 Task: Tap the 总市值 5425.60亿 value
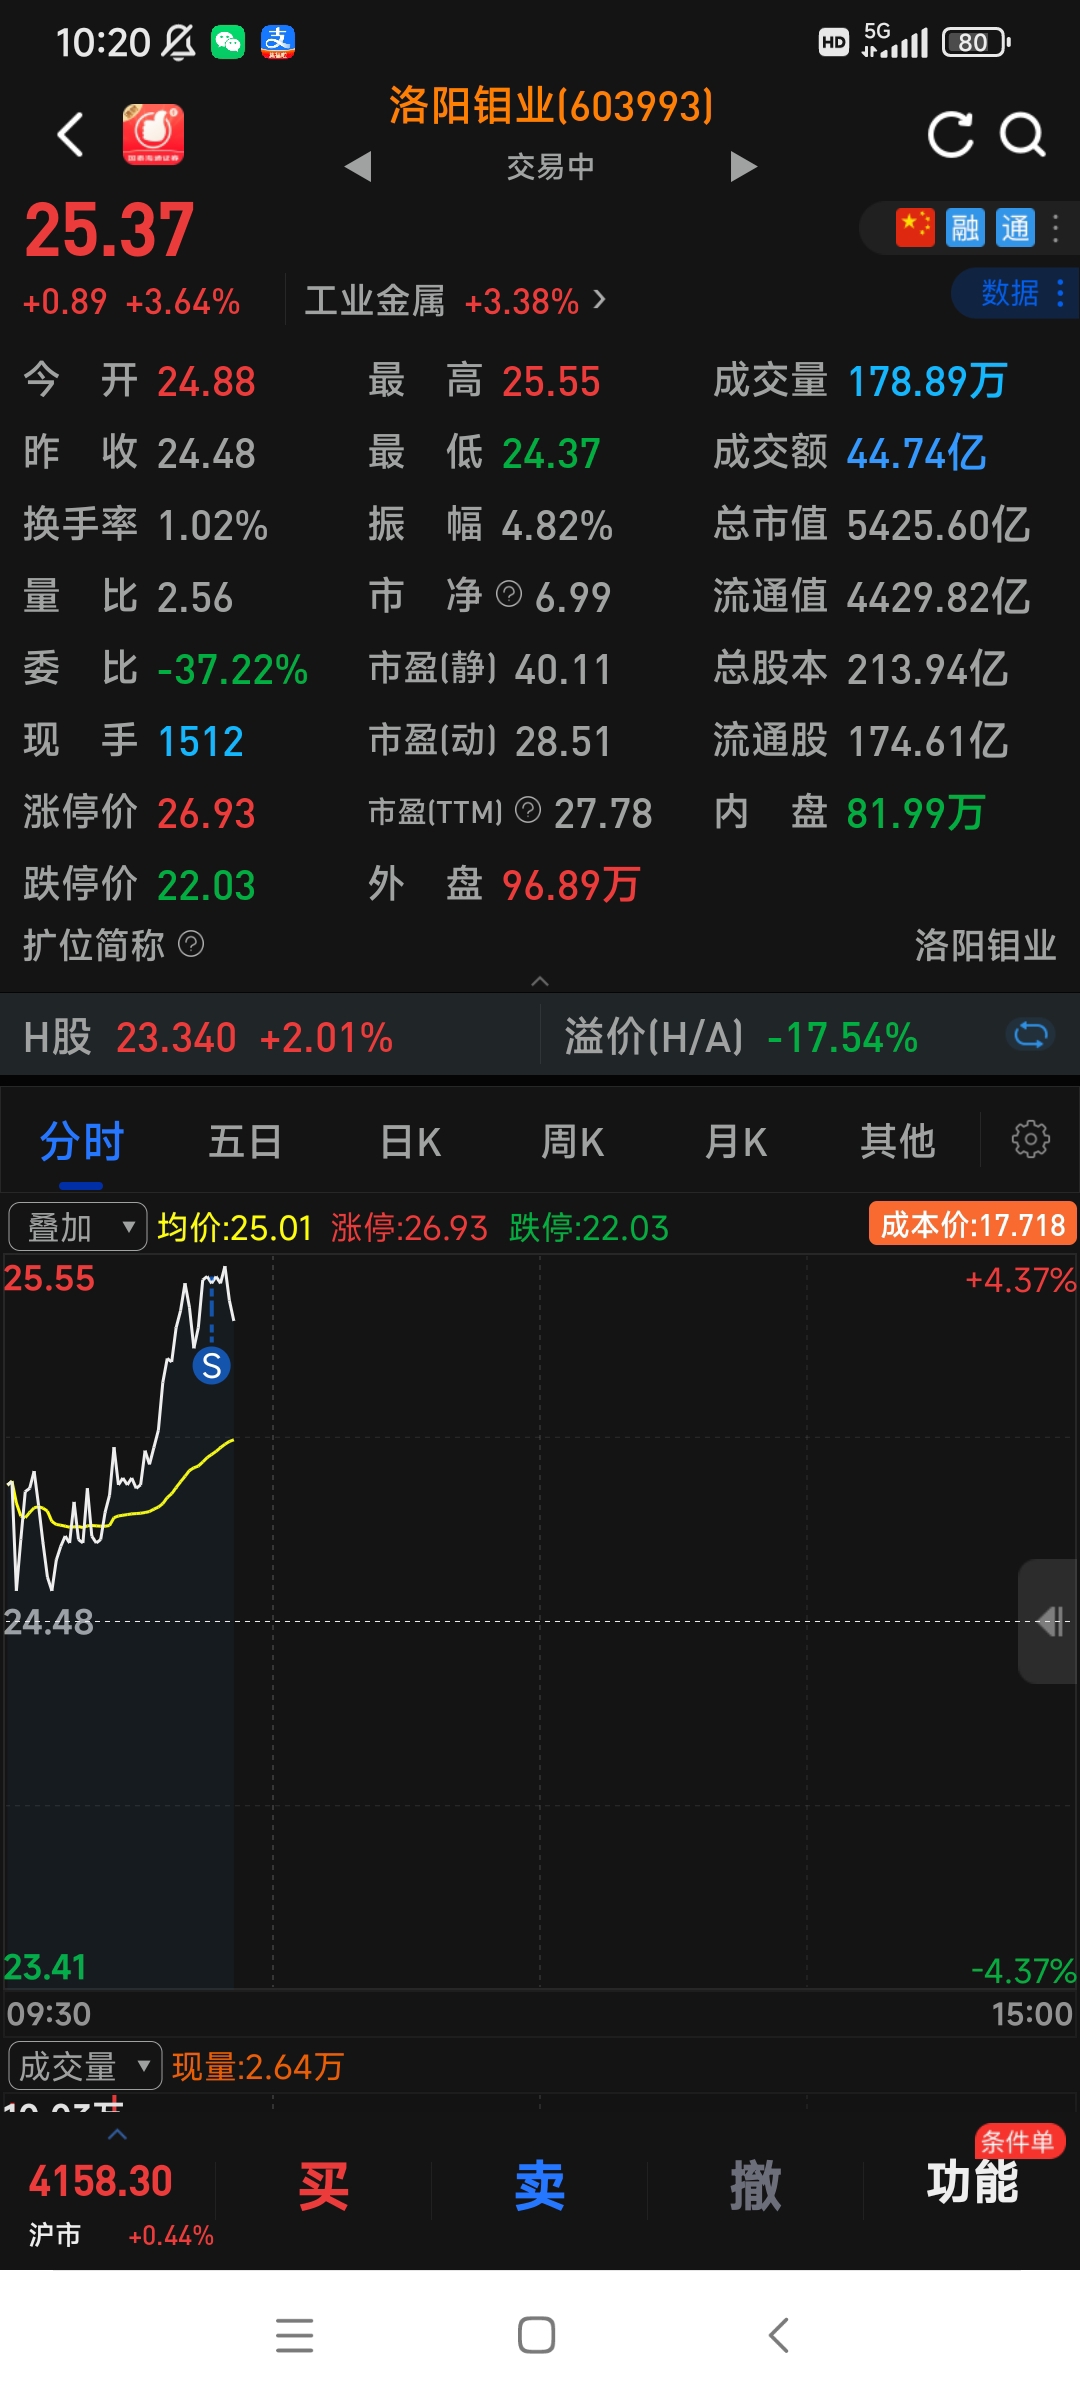[x=939, y=525]
